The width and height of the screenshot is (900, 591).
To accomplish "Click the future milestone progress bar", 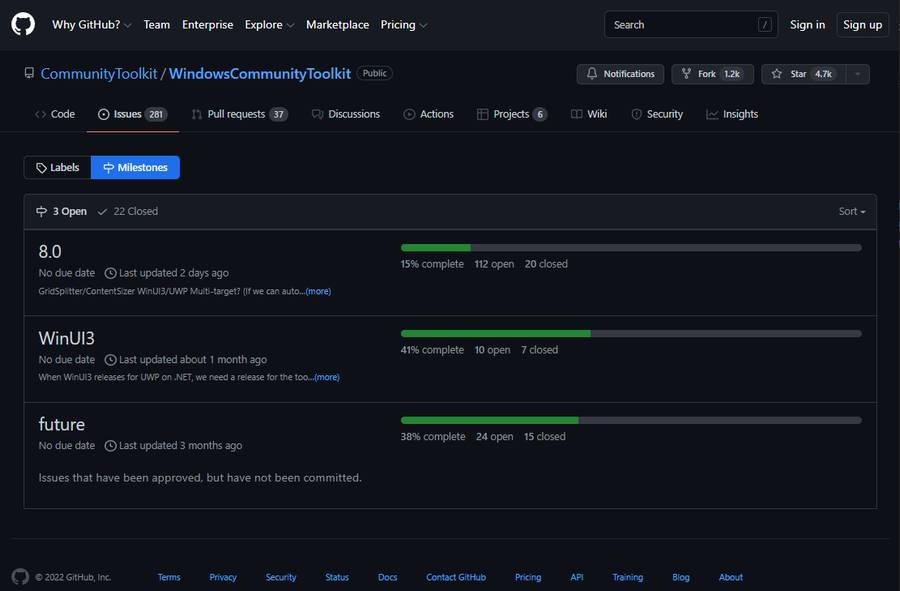I will click(x=631, y=421).
